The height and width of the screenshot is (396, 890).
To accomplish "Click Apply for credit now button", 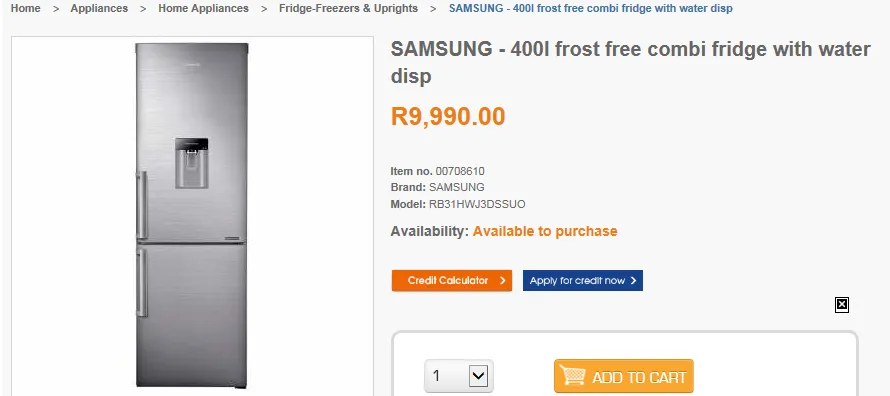I will click(x=583, y=280).
